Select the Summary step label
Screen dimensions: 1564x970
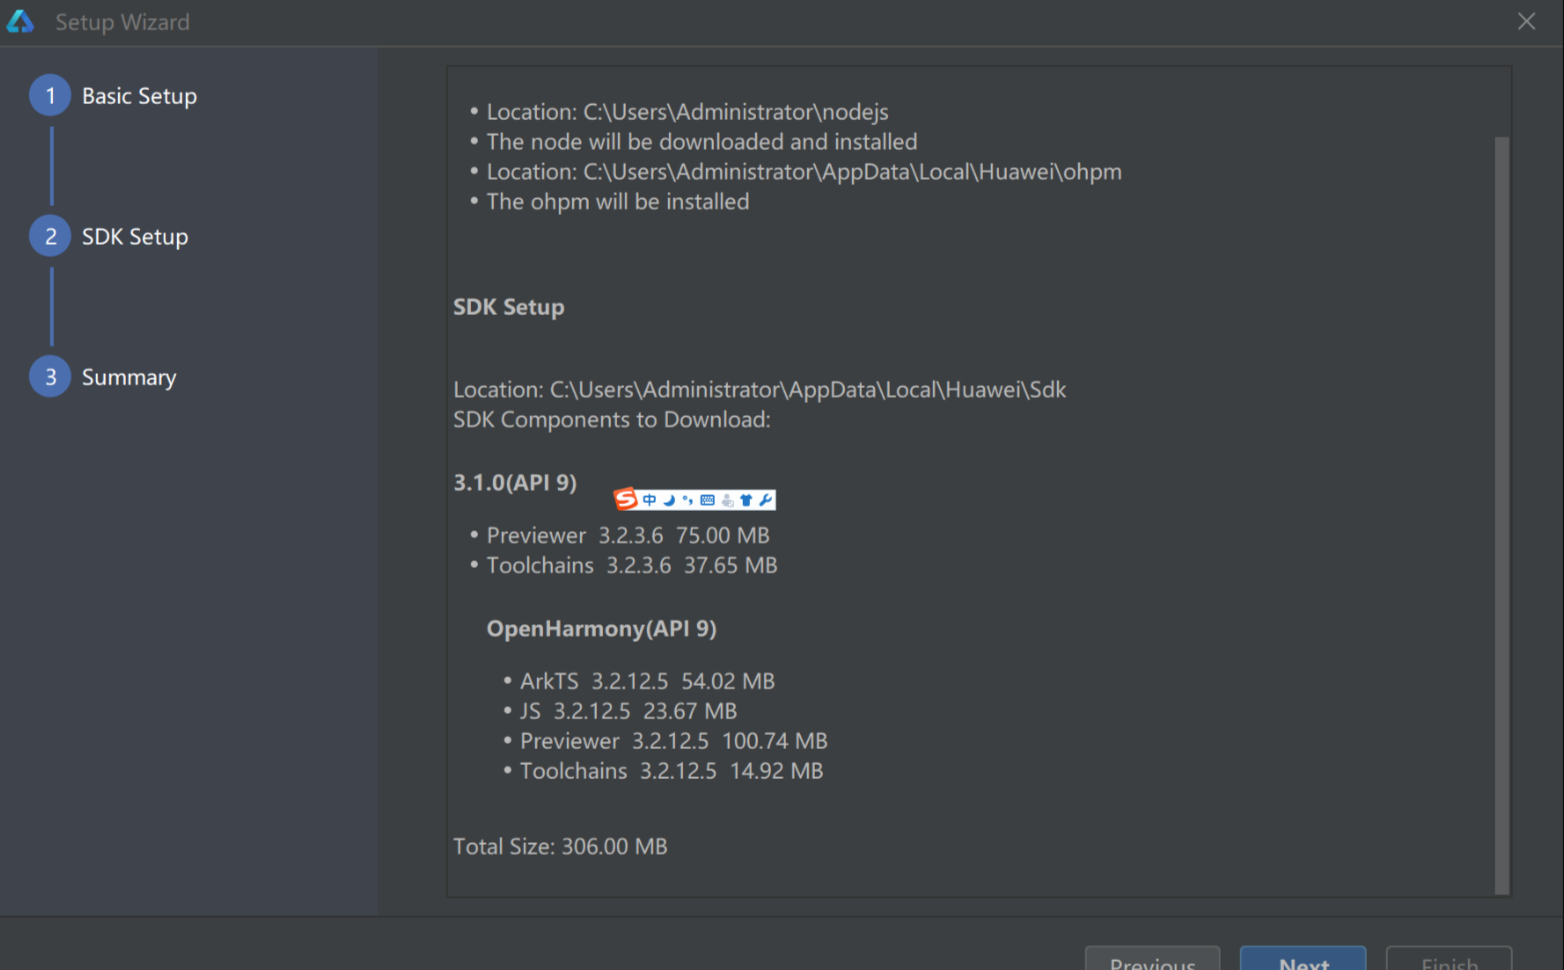[x=129, y=377]
